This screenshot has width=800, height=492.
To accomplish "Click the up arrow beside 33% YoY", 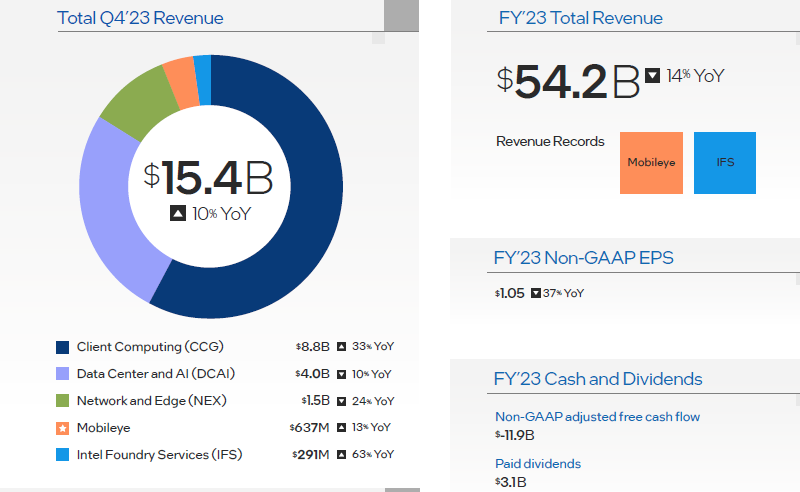I will [341, 347].
